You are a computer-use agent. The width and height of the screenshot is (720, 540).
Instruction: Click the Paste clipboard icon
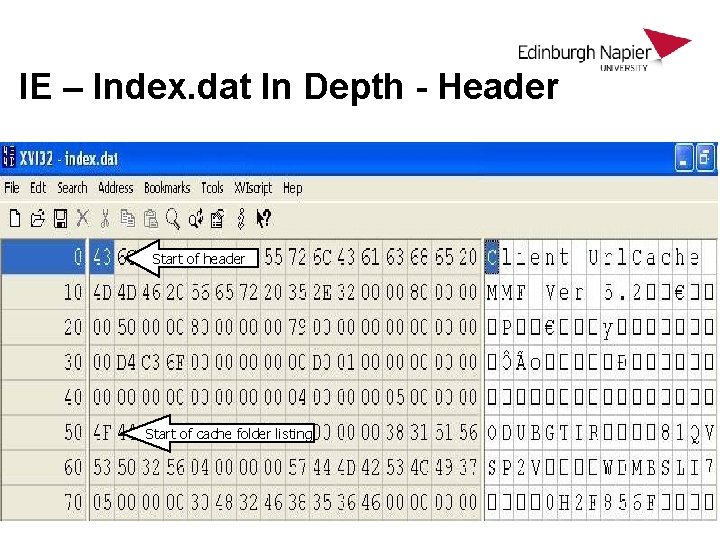tap(151, 219)
